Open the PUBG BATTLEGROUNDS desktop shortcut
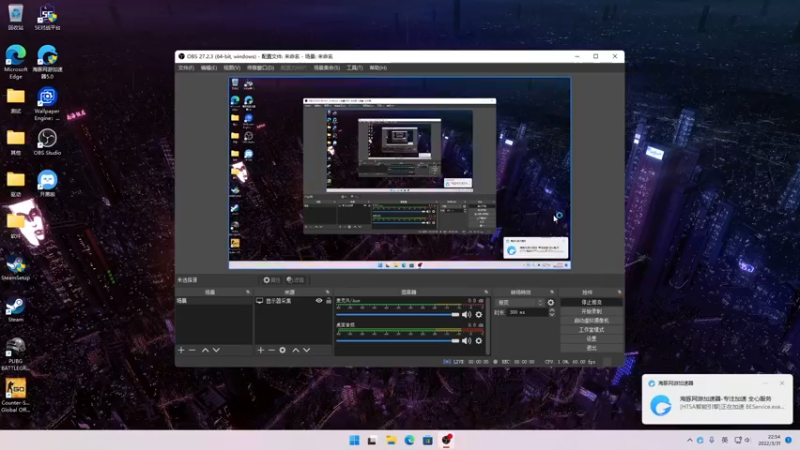800x450 pixels. (x=15, y=354)
